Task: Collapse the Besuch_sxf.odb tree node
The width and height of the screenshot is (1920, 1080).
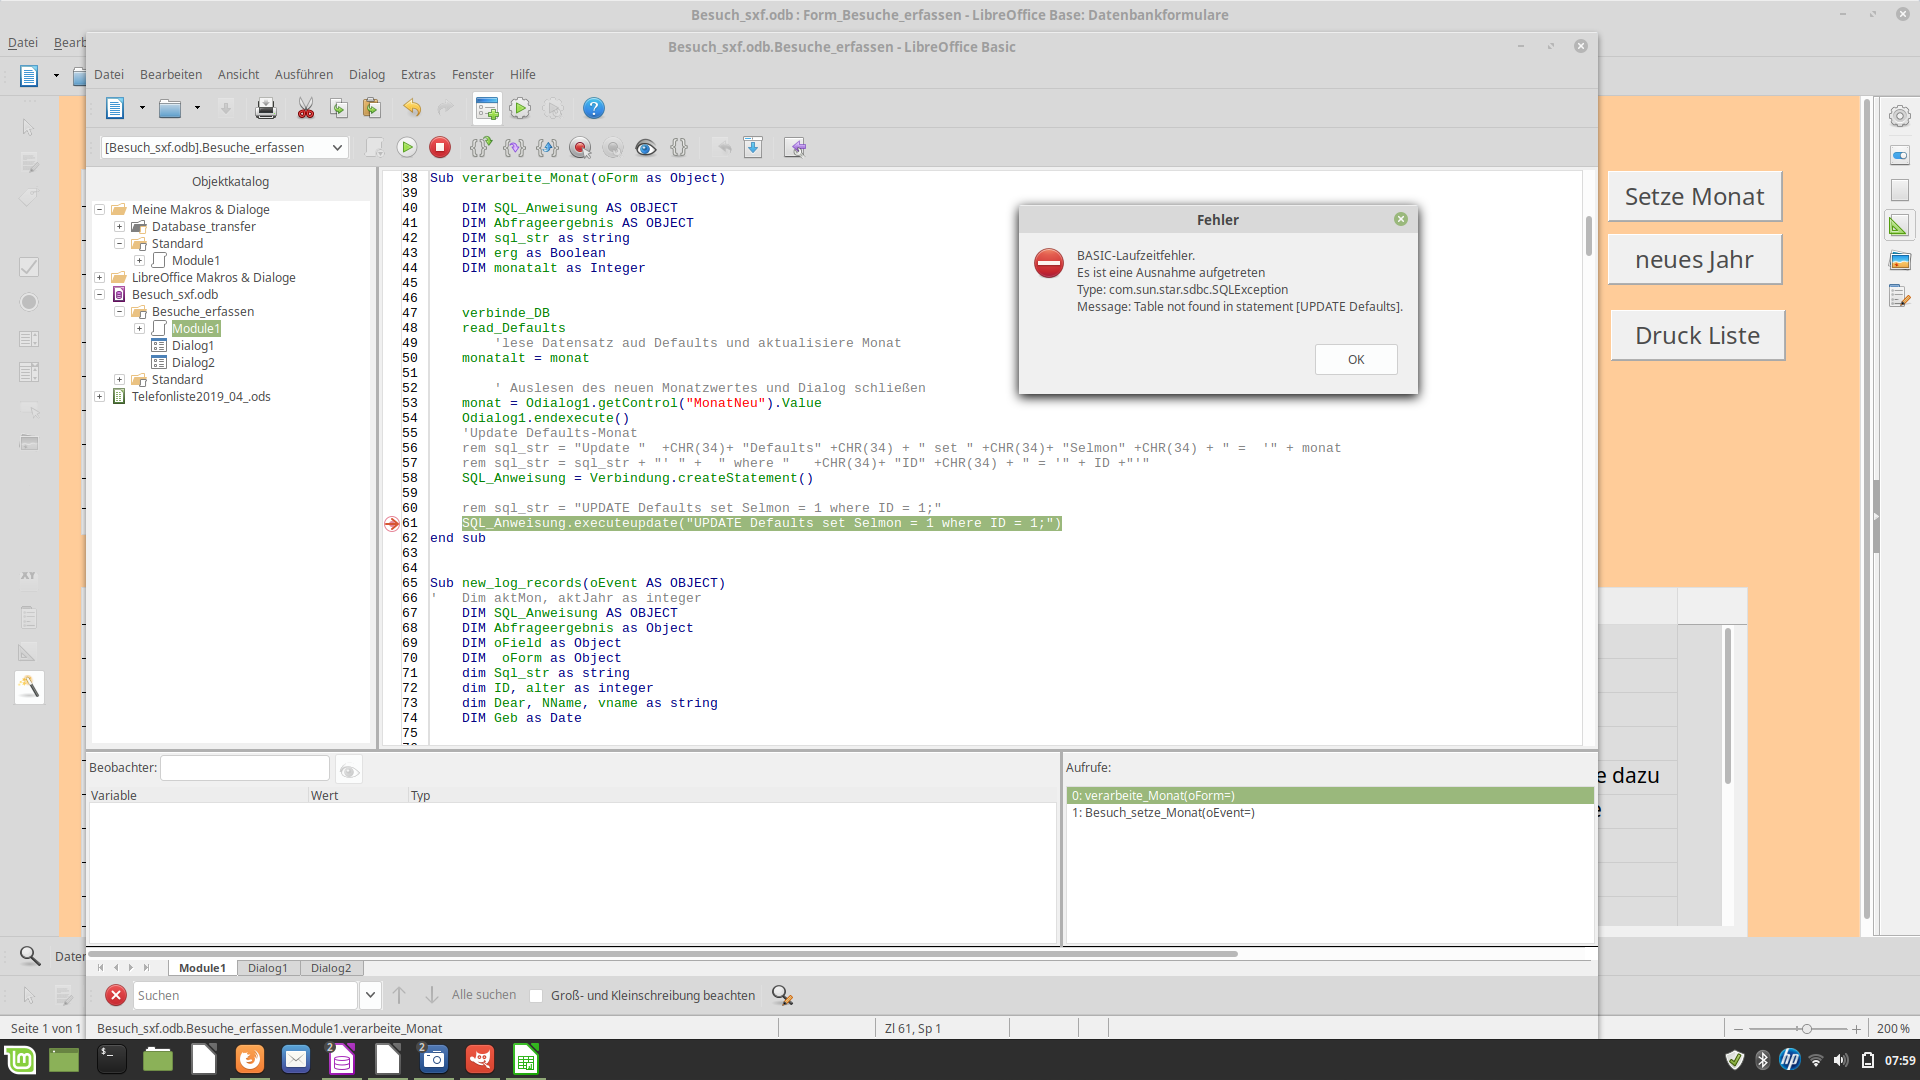Action: tap(100, 295)
